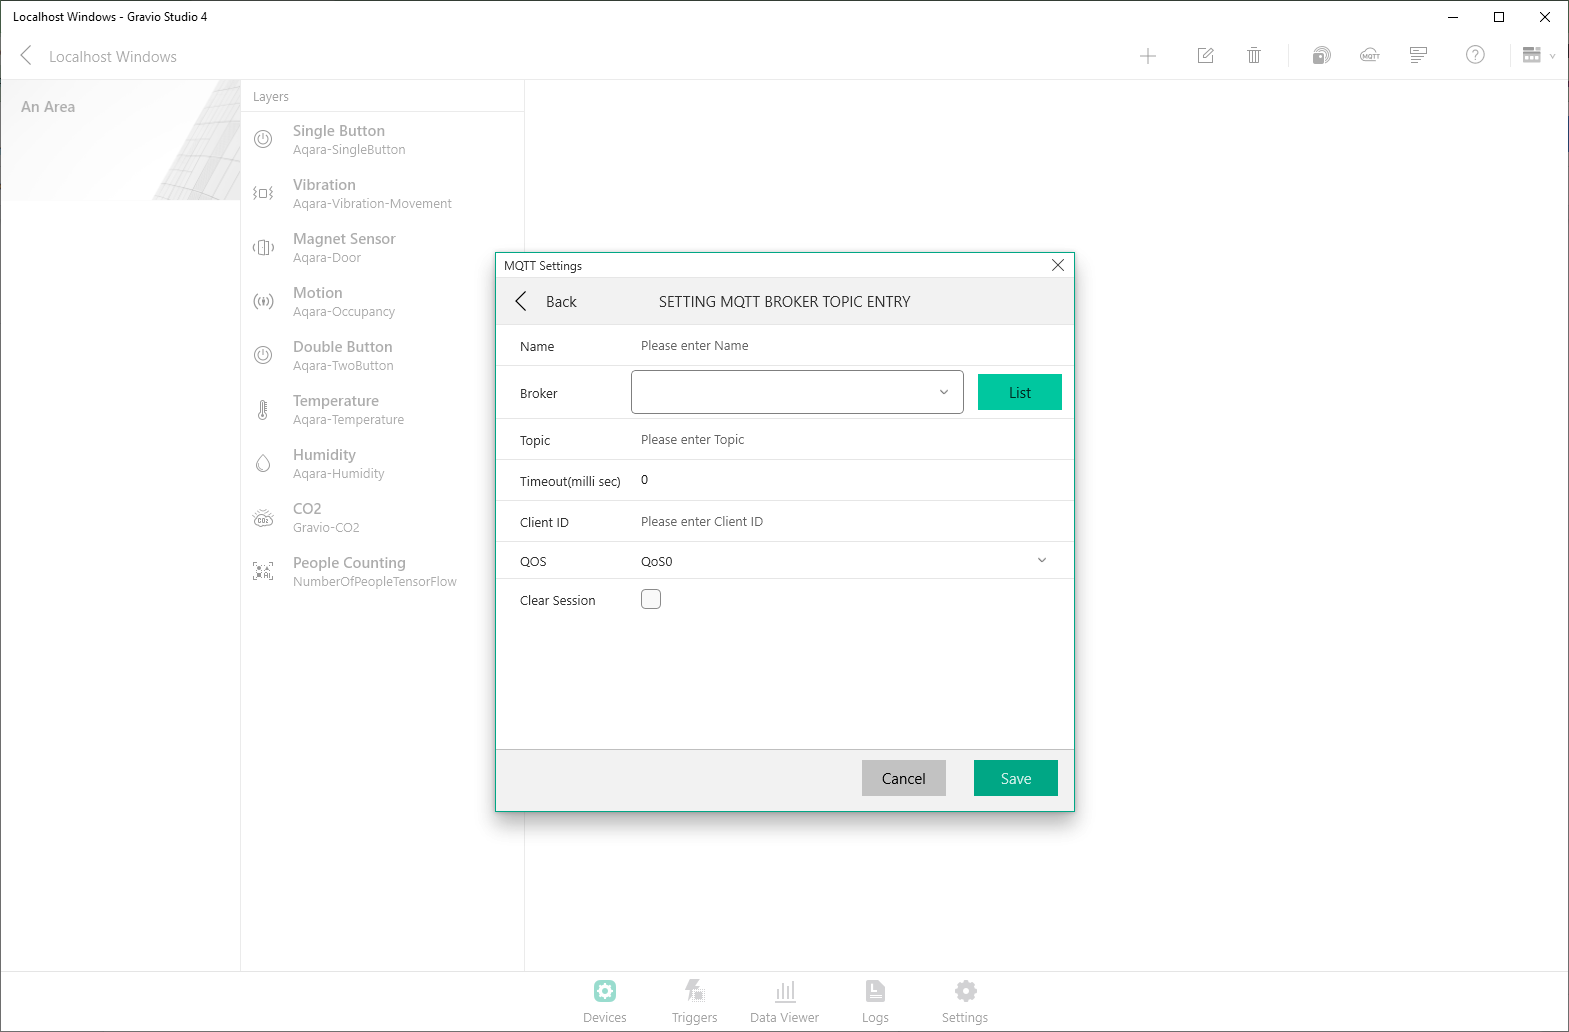Open the Broker dropdown
This screenshot has width=1569, height=1032.
click(797, 392)
